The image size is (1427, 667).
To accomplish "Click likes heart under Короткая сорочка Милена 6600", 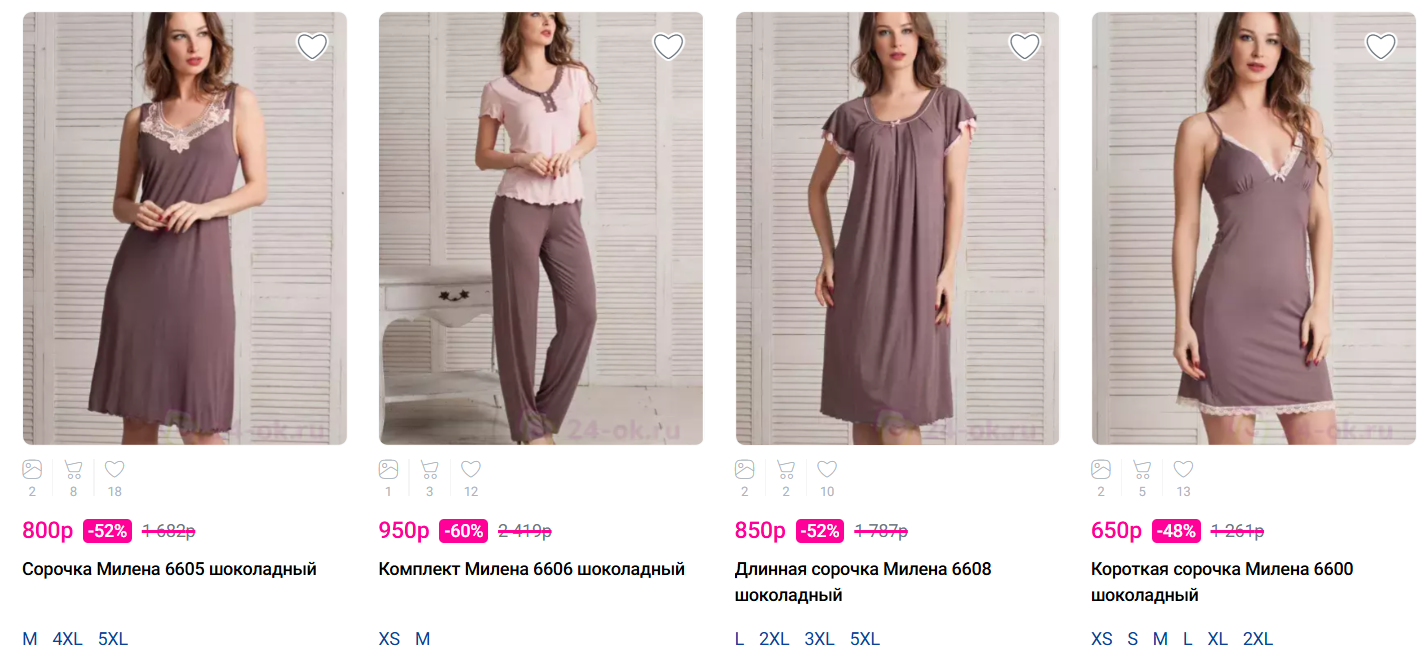I will pyautogui.click(x=1183, y=469).
